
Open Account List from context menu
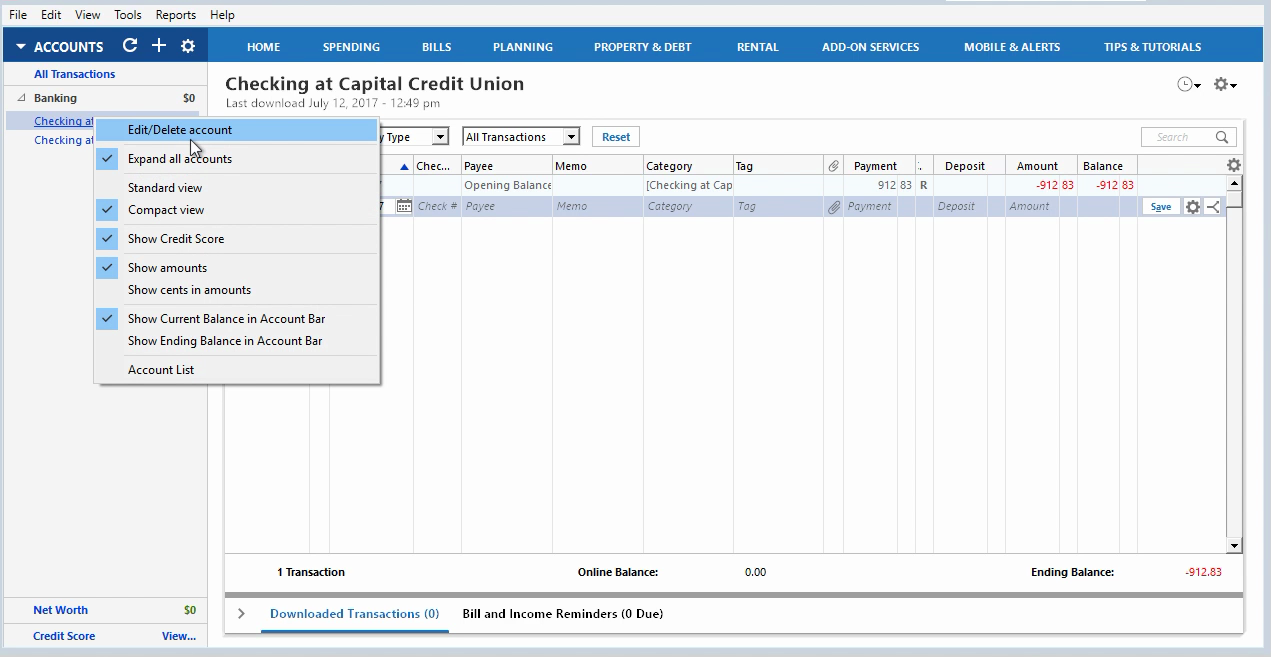coord(237,370)
